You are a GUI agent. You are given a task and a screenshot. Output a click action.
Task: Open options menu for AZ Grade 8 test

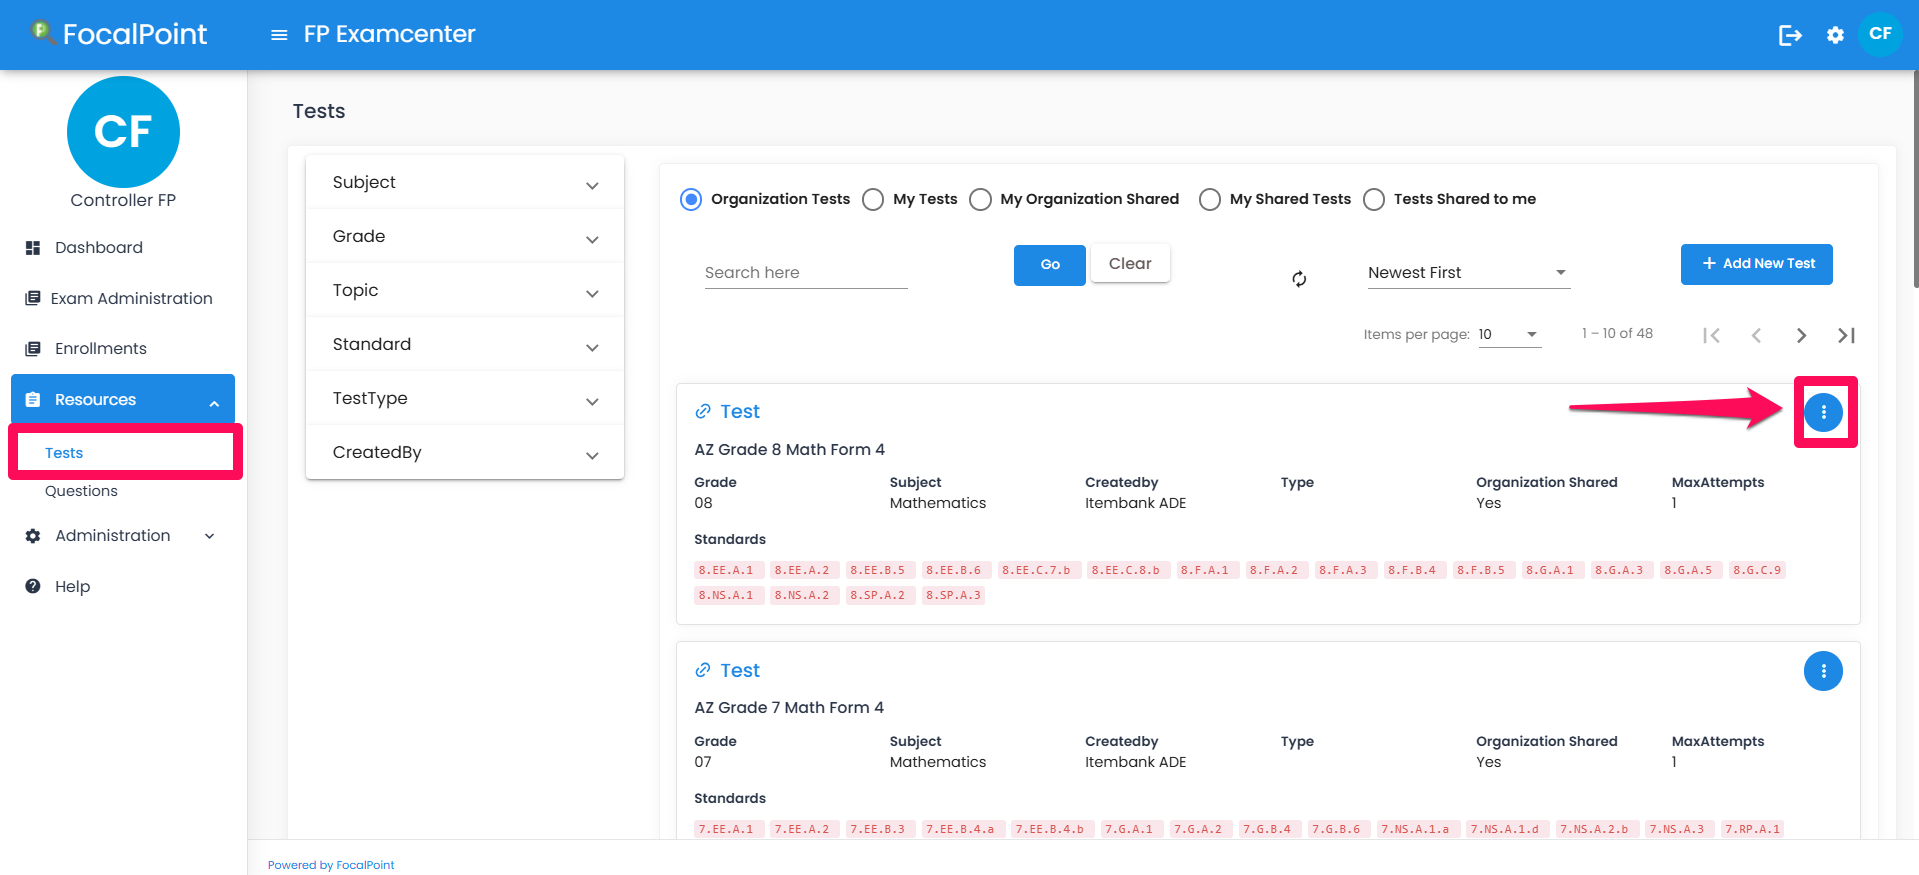[1823, 412]
